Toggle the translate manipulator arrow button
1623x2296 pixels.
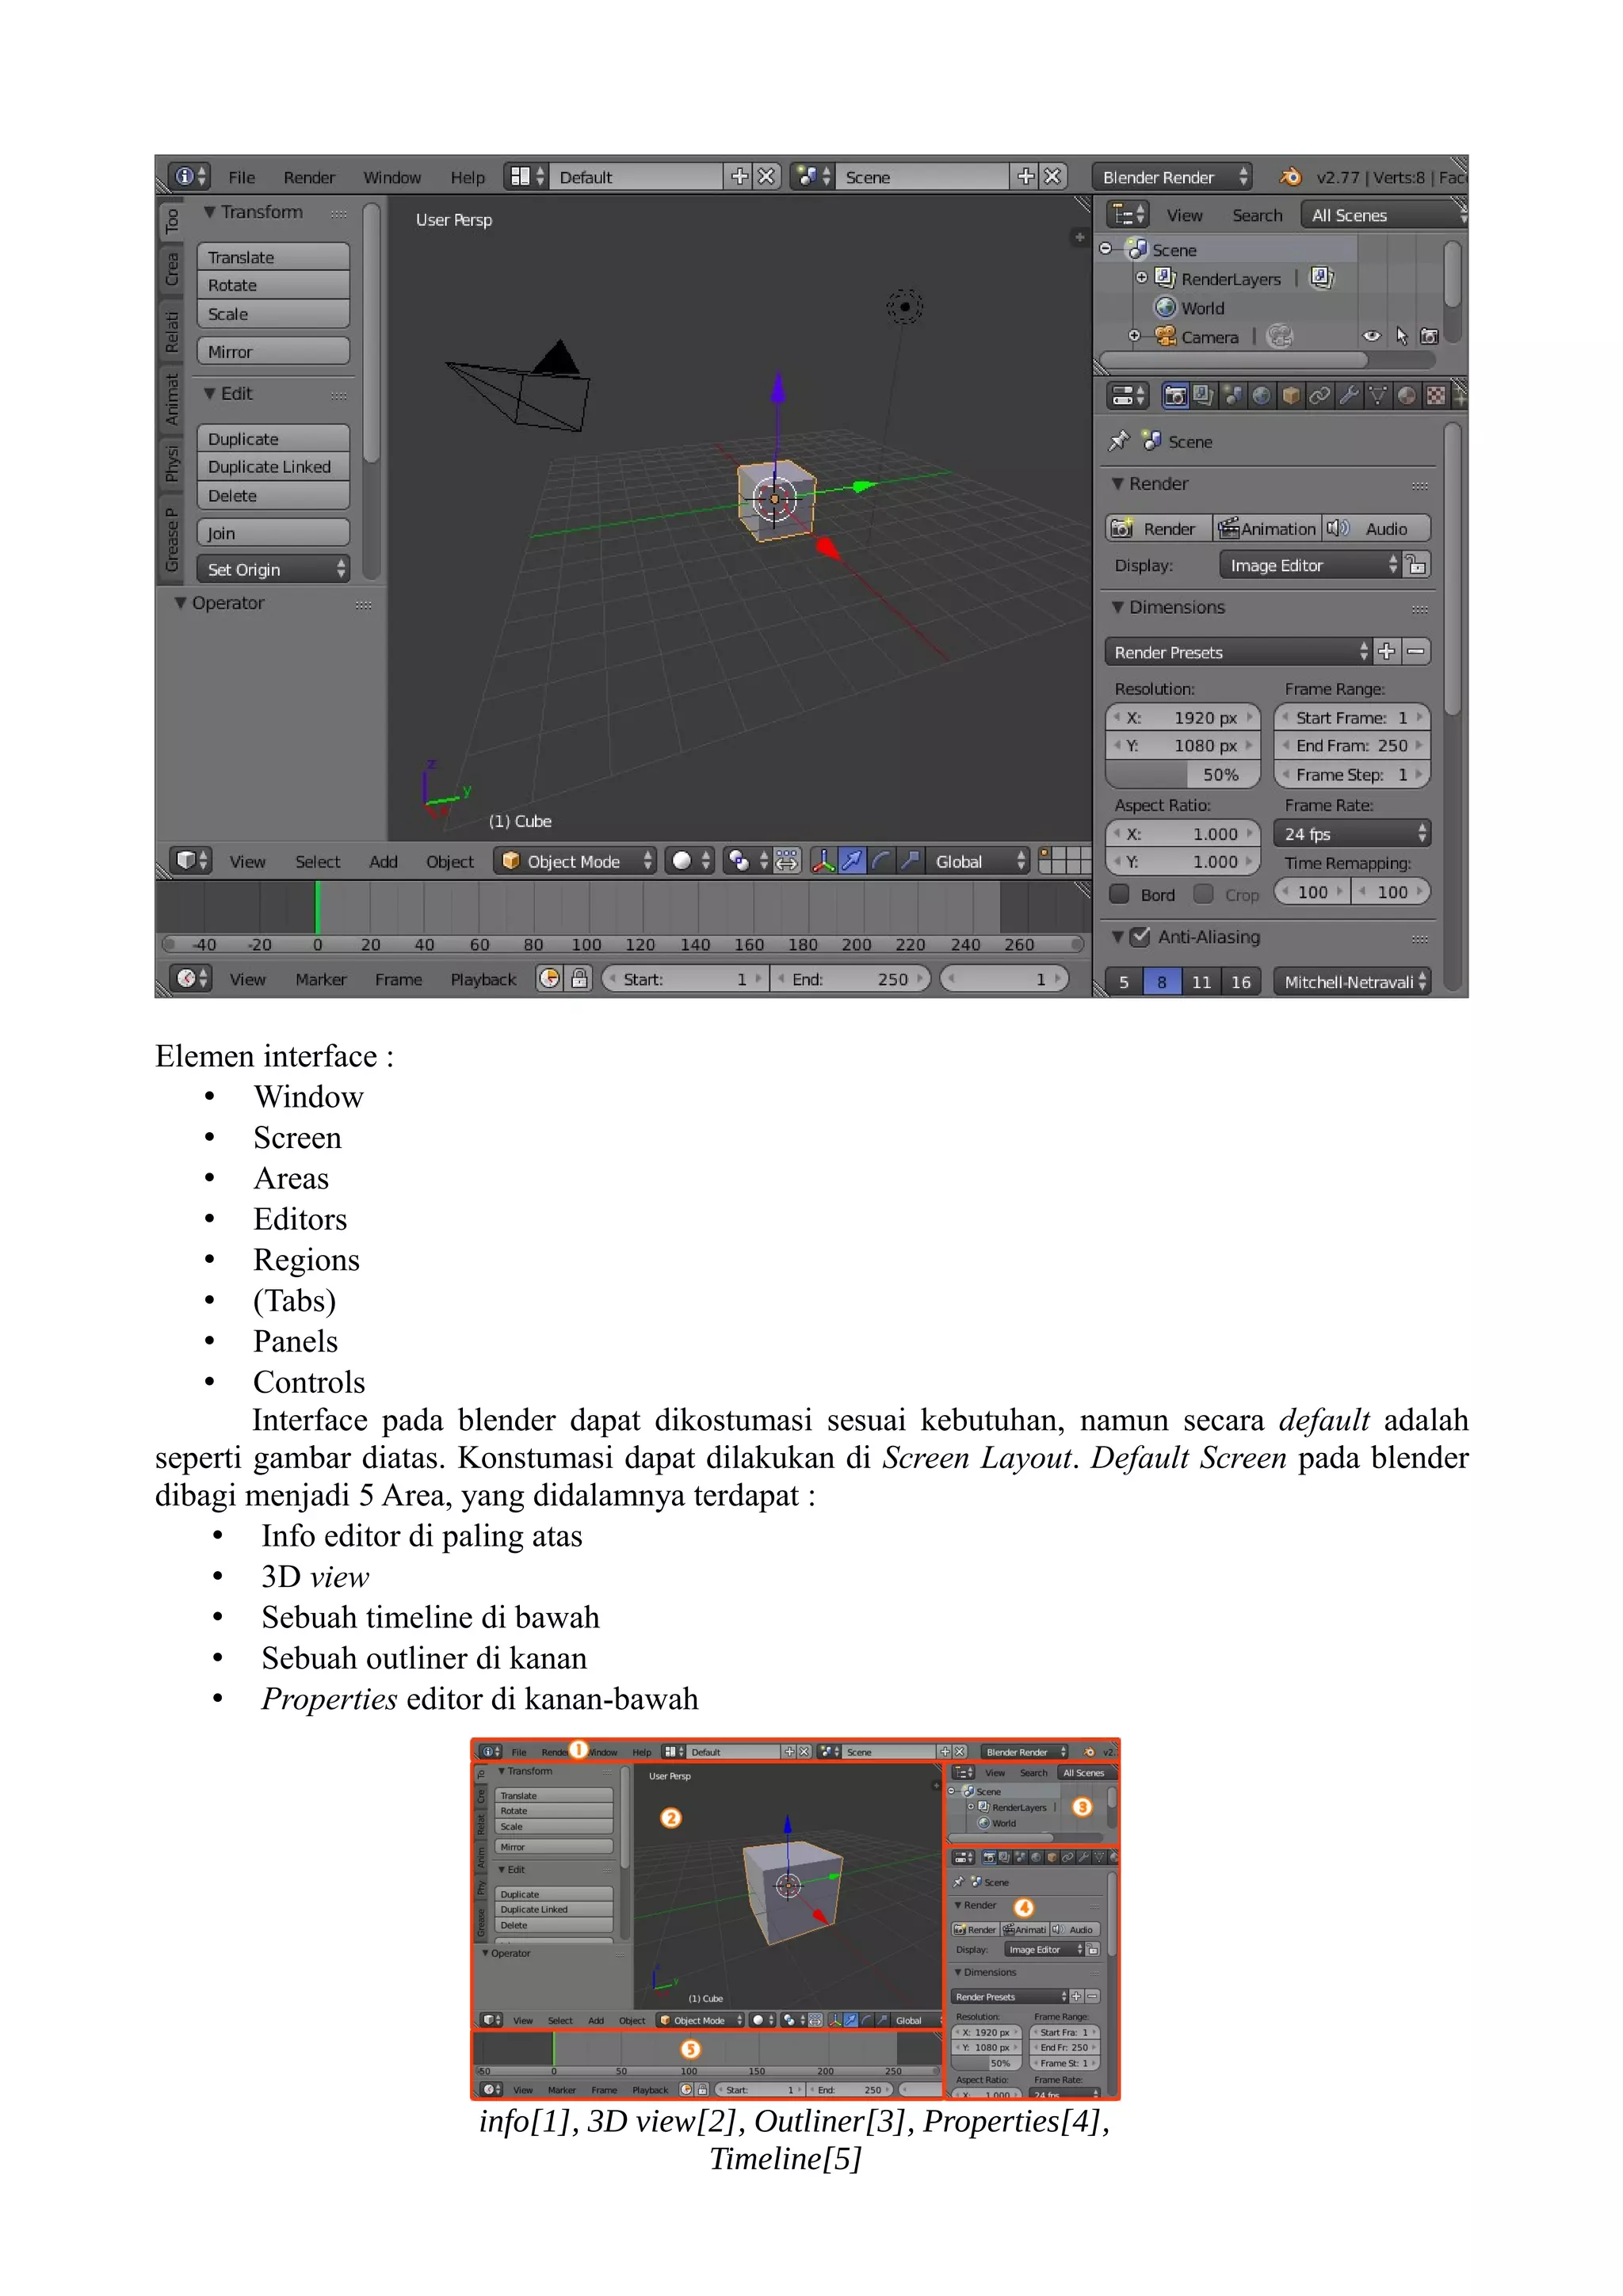pyautogui.click(x=852, y=860)
